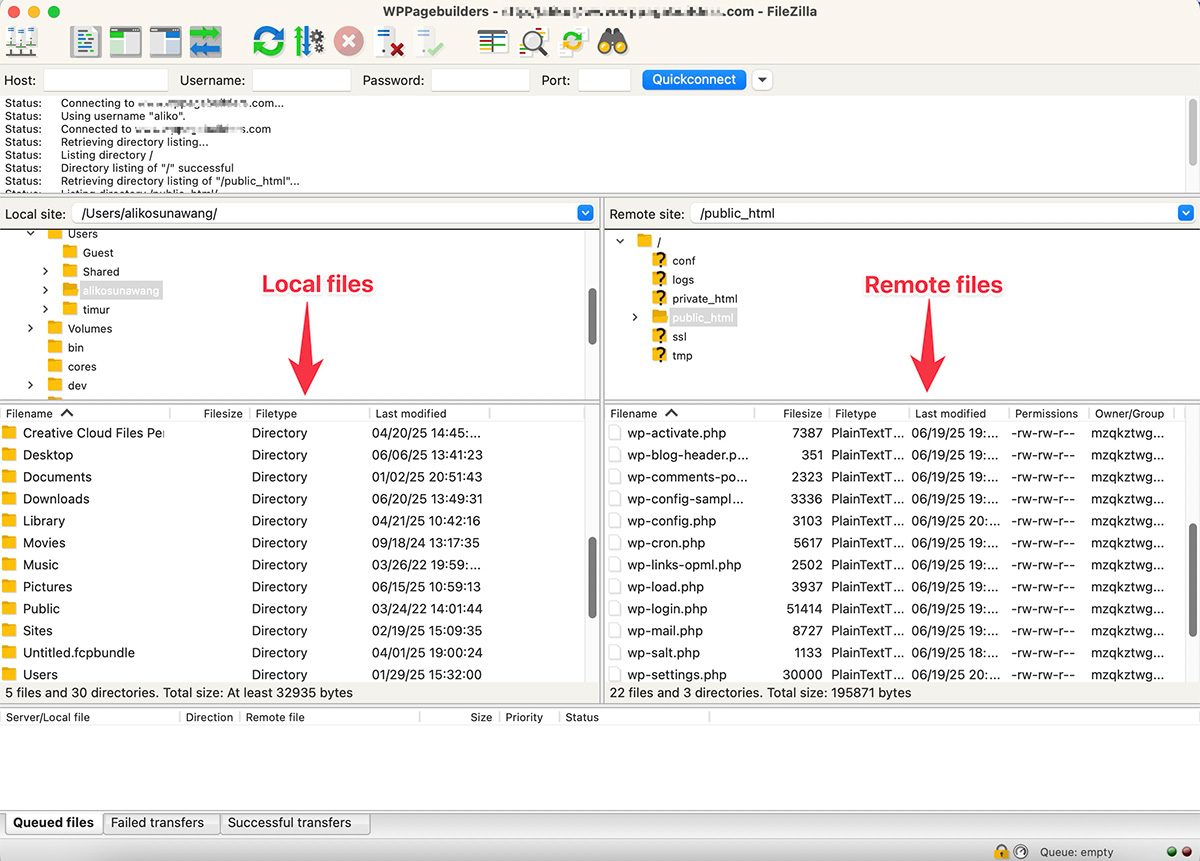Click the Quickconnect button
Viewport: 1200px width, 861px height.
coord(694,80)
